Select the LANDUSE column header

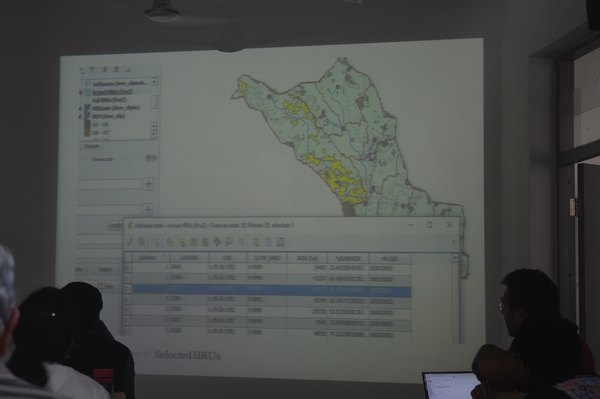point(189,258)
